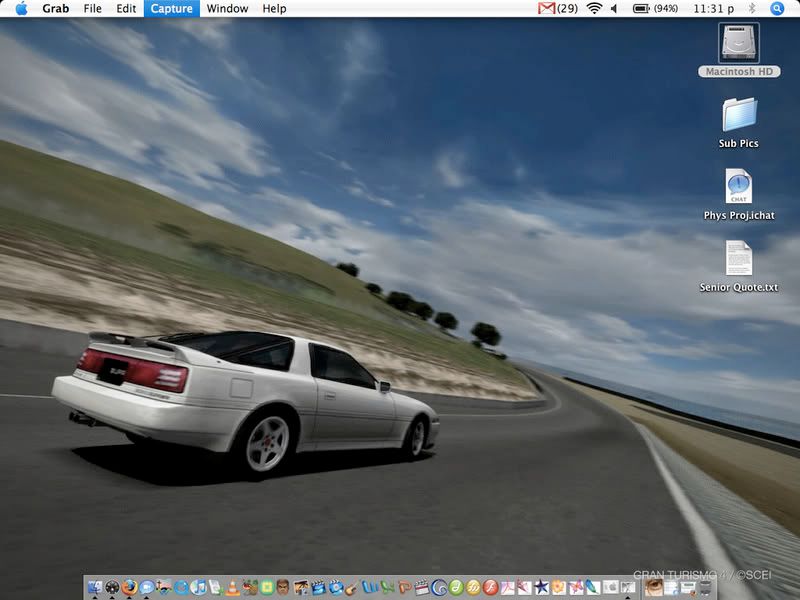Viewport: 800px width, 600px height.
Task: Open the eye picture in the Dock
Action: pos(654,588)
